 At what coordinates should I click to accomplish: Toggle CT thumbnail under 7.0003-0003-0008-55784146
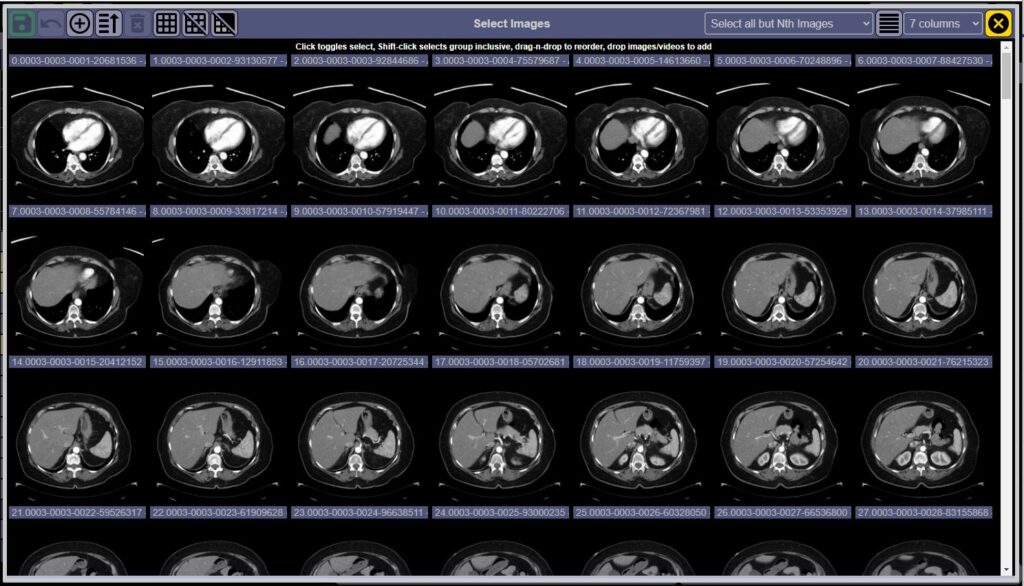click(77, 287)
